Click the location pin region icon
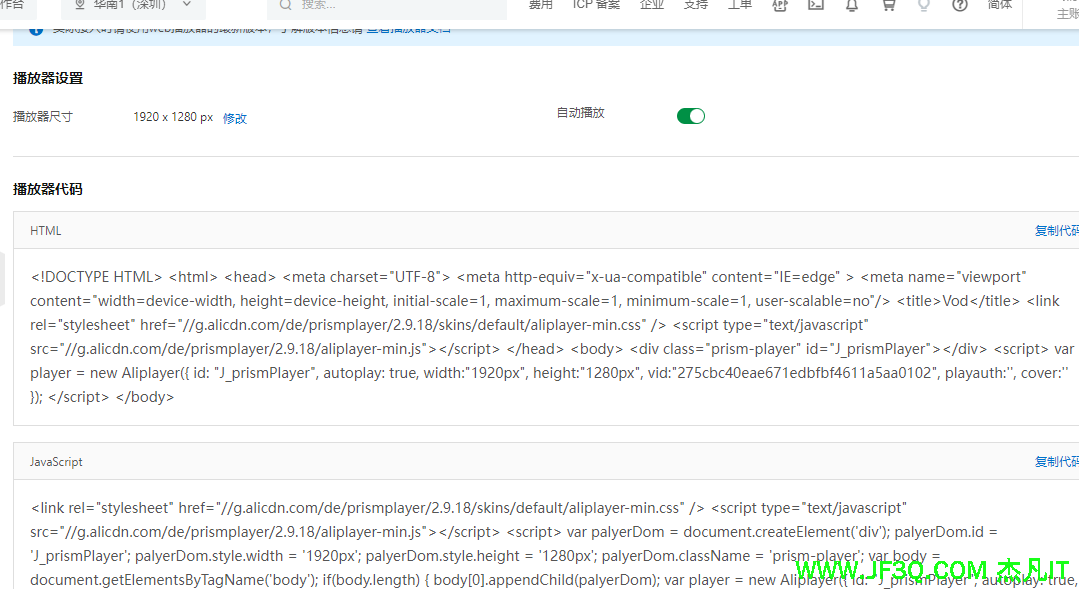 [x=80, y=5]
